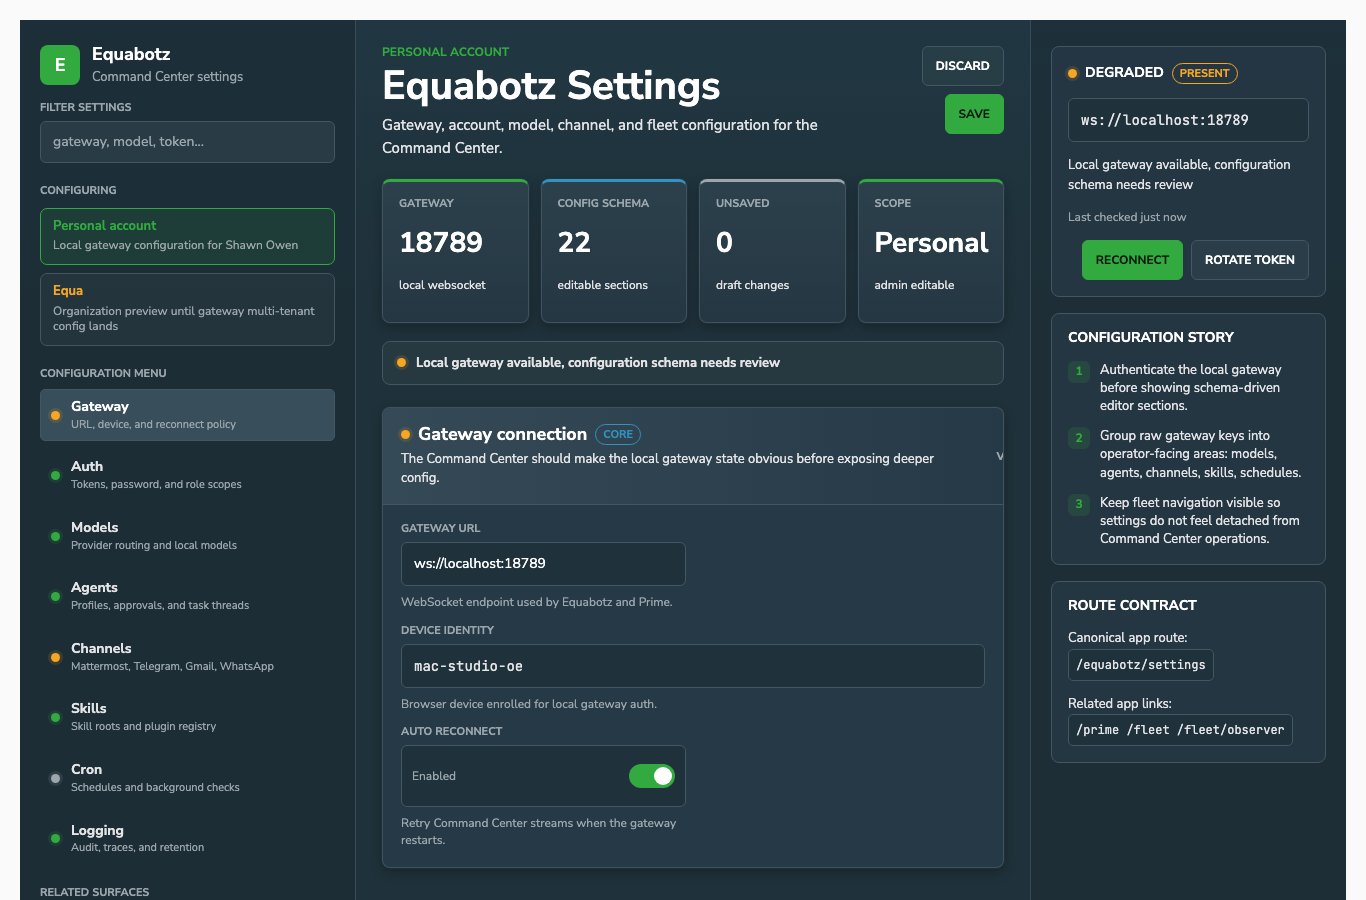The height and width of the screenshot is (900, 1366).
Task: Click the Auth menu green status dot
Action: pos(55,475)
